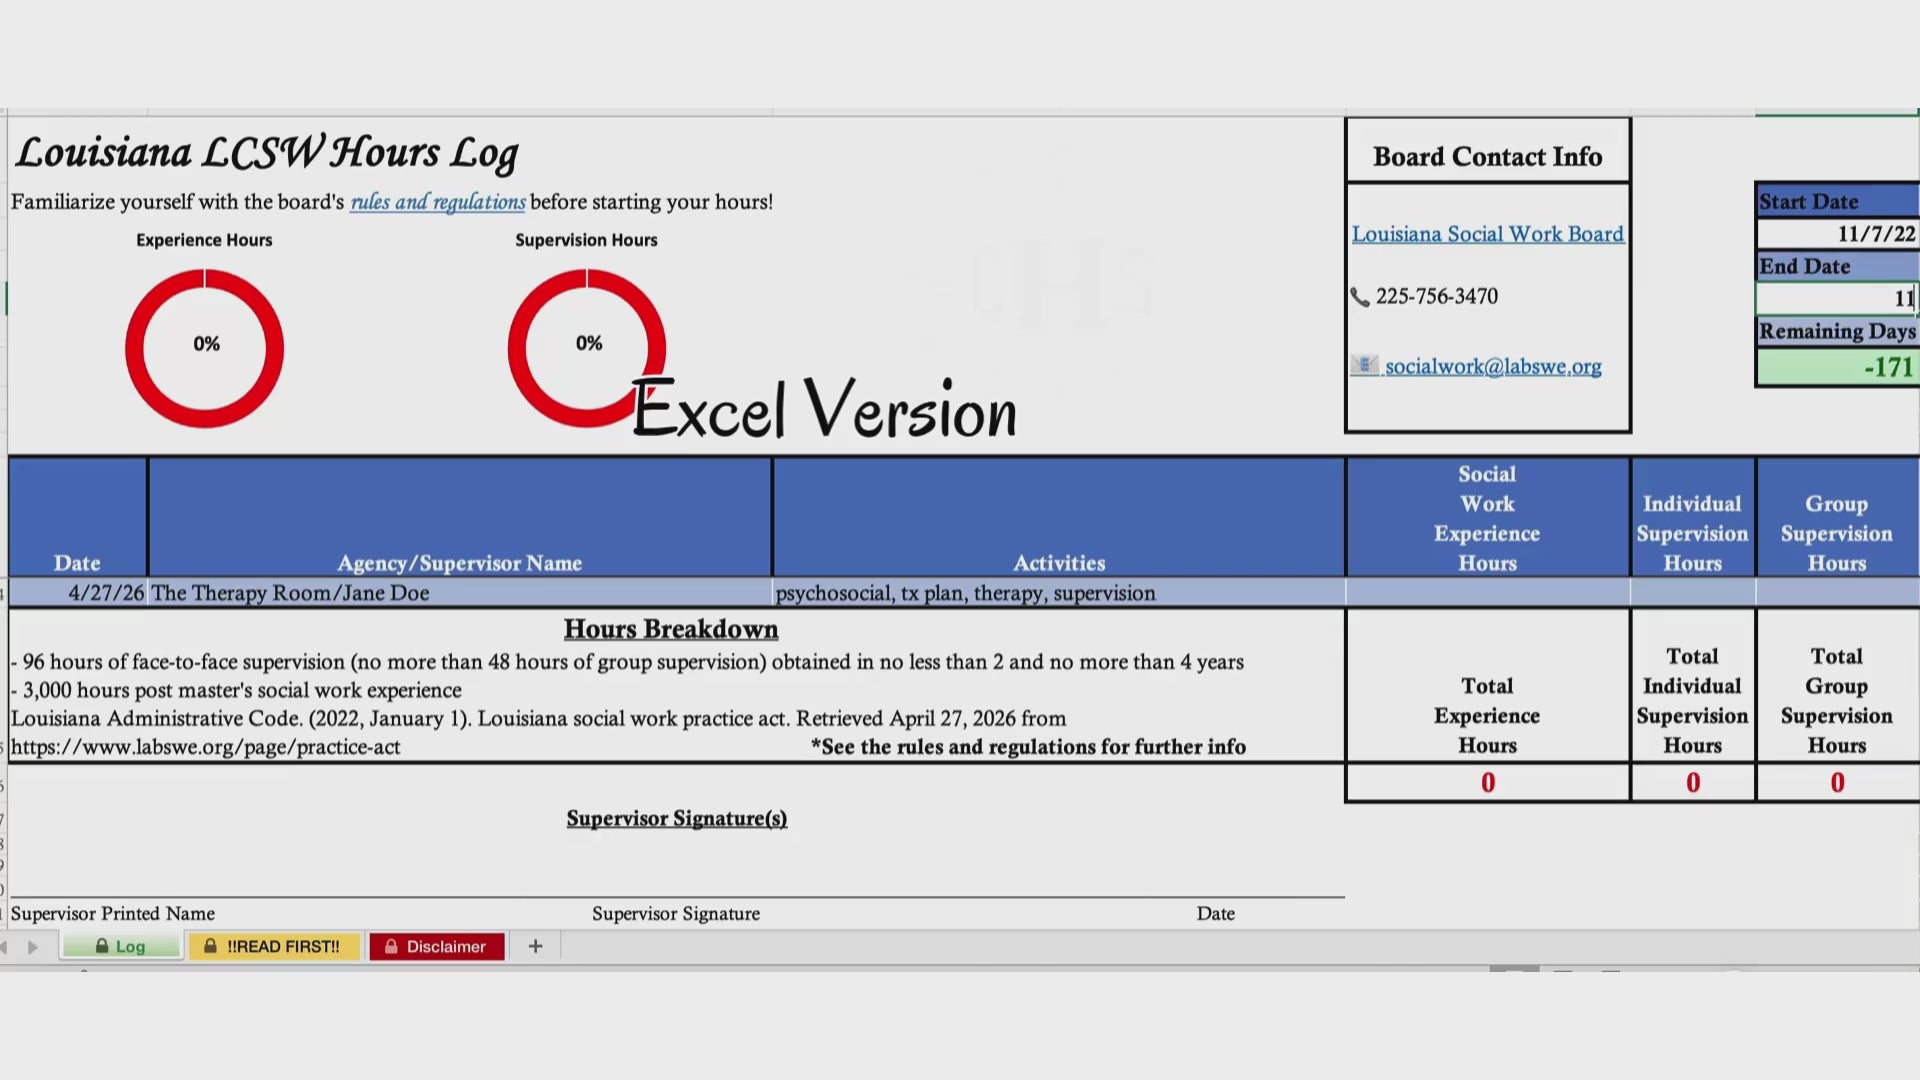Select the Total Individual Supervision Hours value 0
1920x1080 pixels.
pyautogui.click(x=1693, y=783)
